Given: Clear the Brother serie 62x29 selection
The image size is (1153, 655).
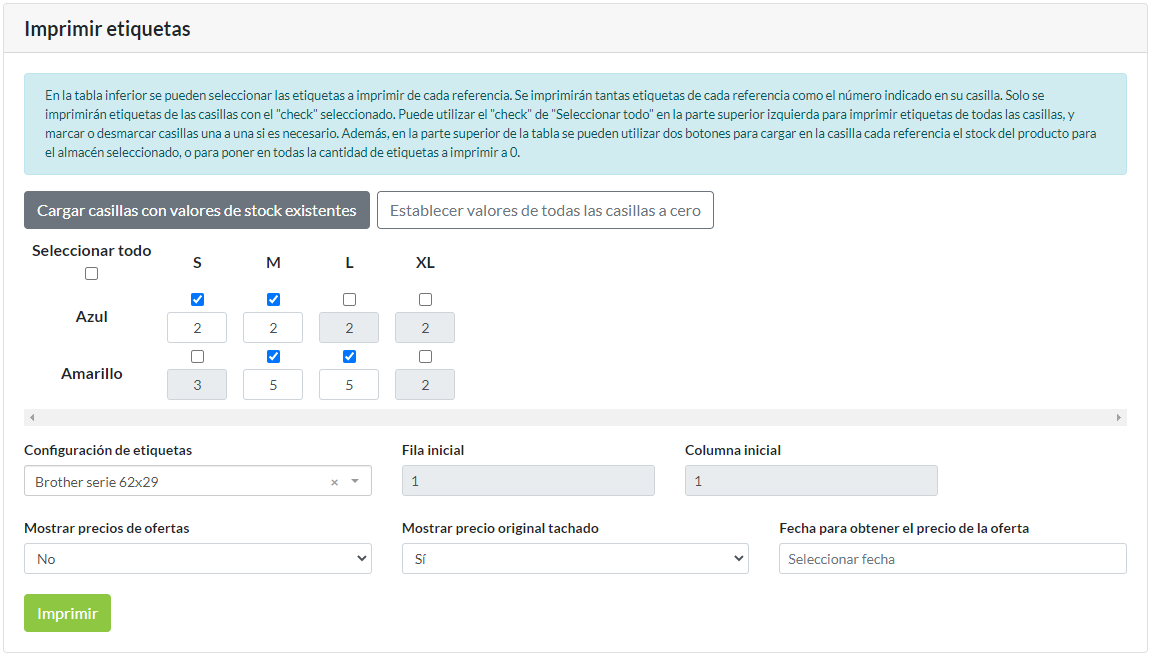Looking at the screenshot, I should pyautogui.click(x=334, y=482).
